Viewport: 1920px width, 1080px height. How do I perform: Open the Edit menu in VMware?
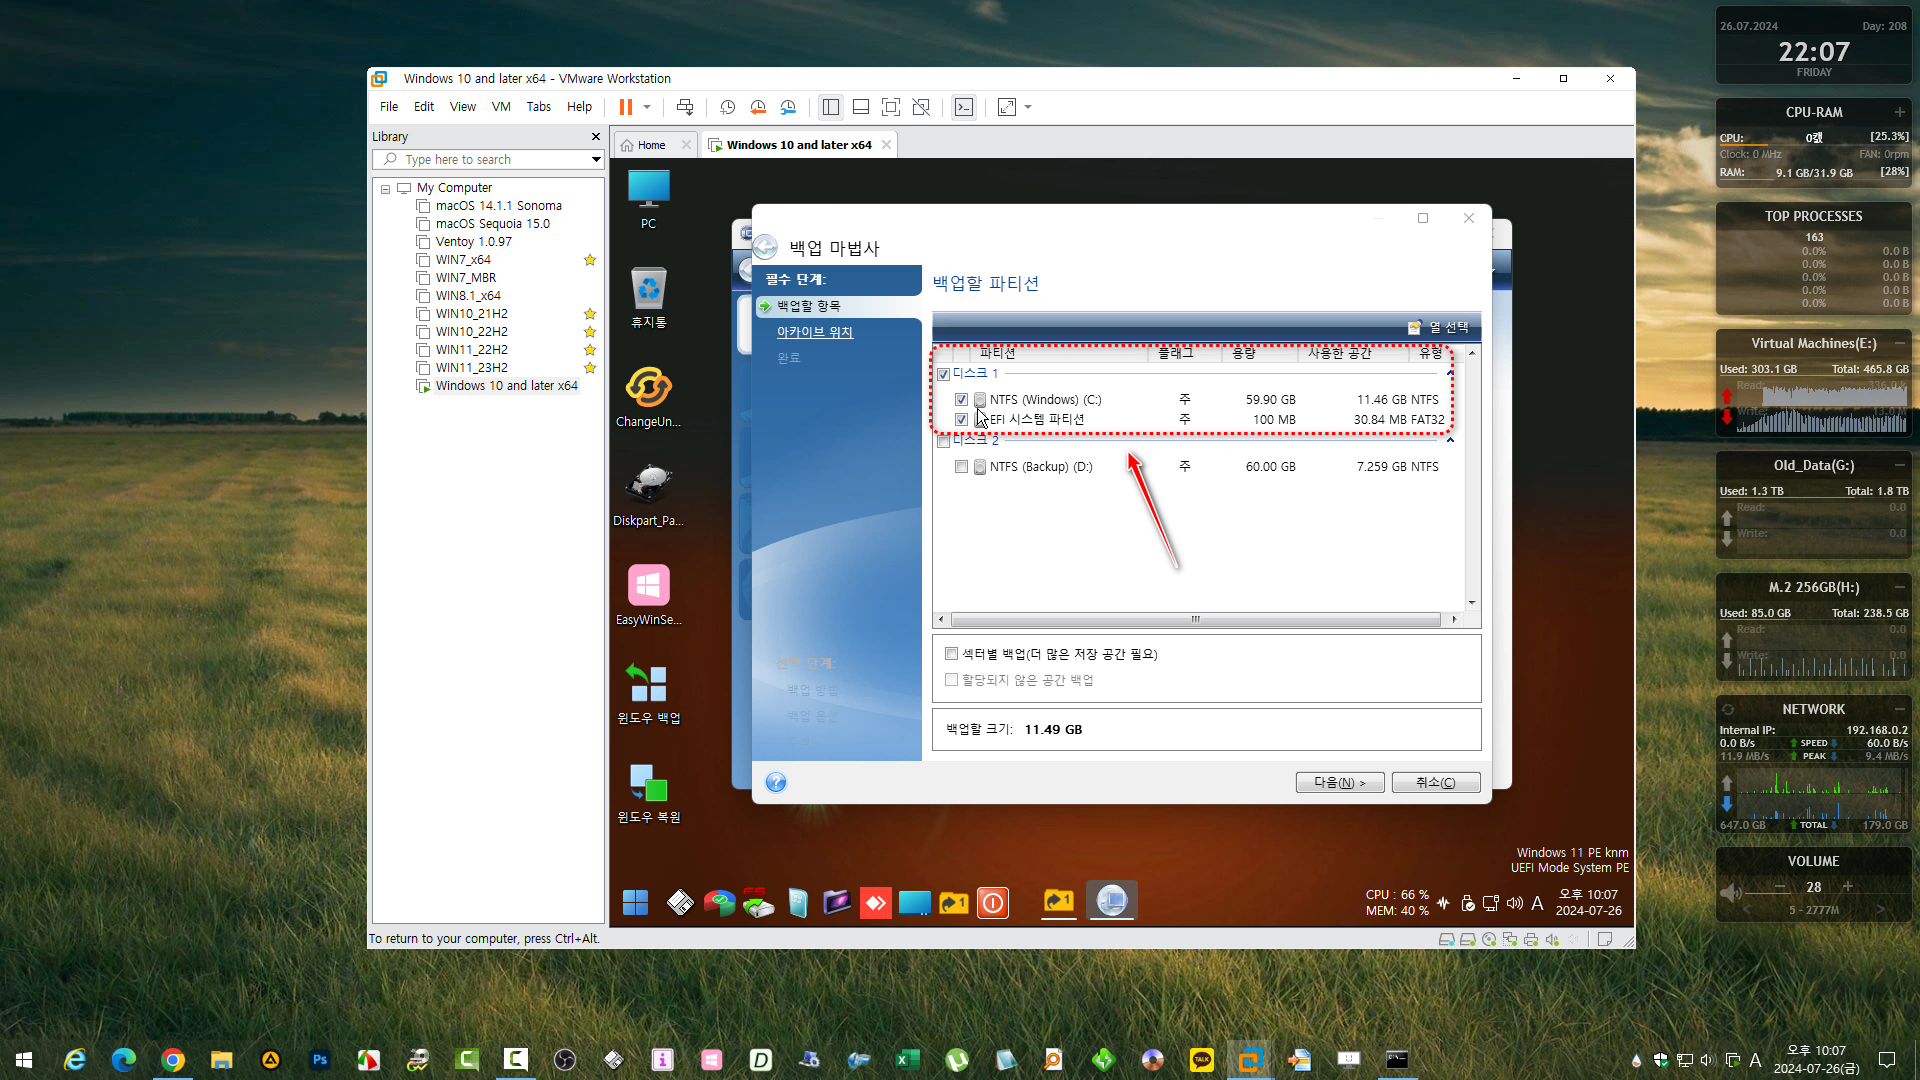424,107
